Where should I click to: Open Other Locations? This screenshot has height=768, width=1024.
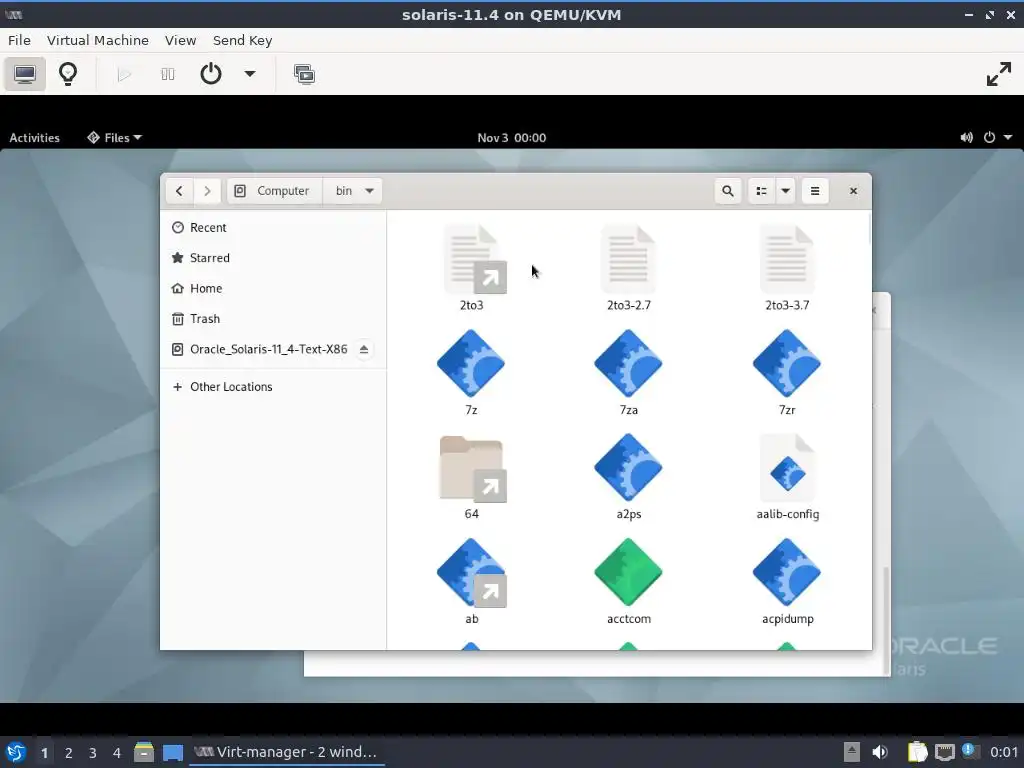273,387
